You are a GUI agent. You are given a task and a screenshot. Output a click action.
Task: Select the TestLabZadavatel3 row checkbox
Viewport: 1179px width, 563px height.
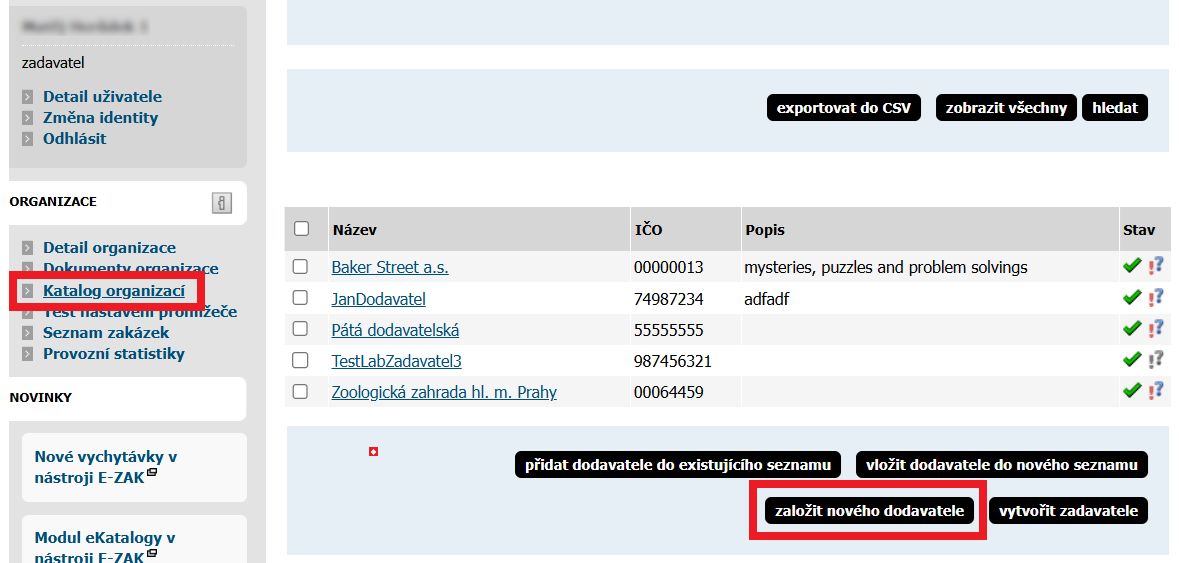coord(300,360)
